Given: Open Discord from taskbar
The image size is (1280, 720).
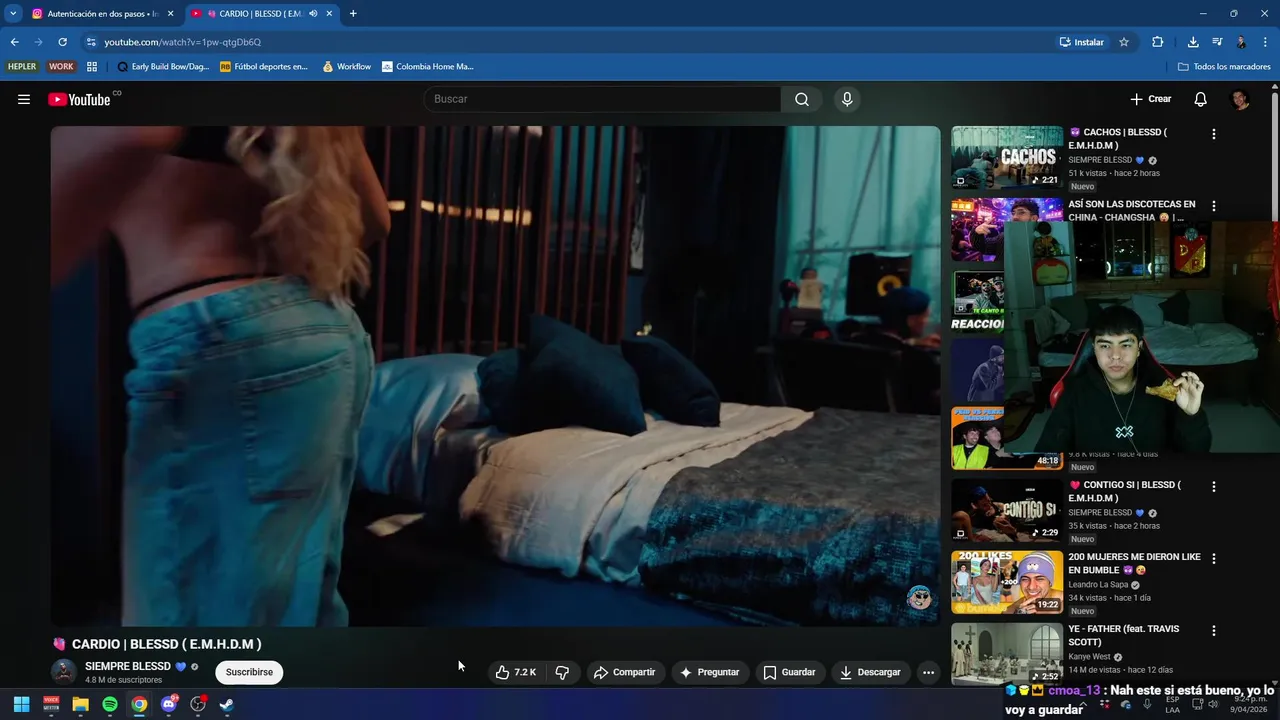Looking at the screenshot, I should click(169, 704).
